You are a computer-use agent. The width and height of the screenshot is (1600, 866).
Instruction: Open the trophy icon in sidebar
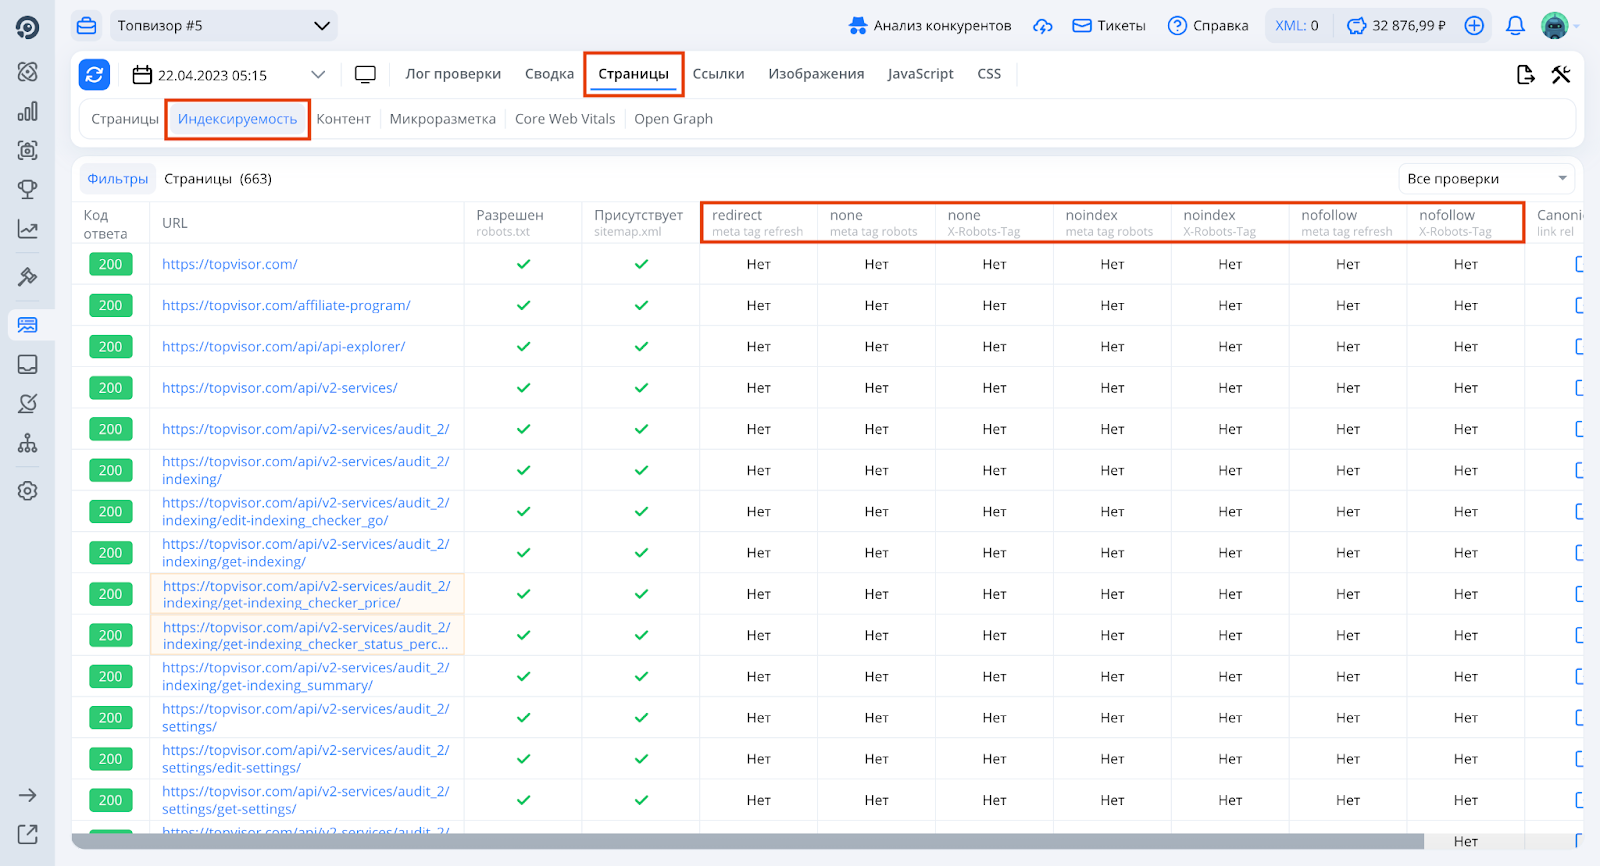28,189
